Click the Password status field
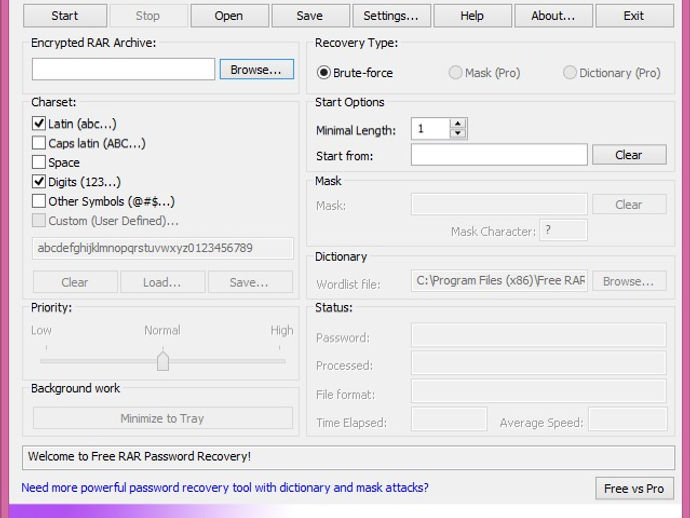Viewport: 690px width, 518px height. tap(539, 335)
